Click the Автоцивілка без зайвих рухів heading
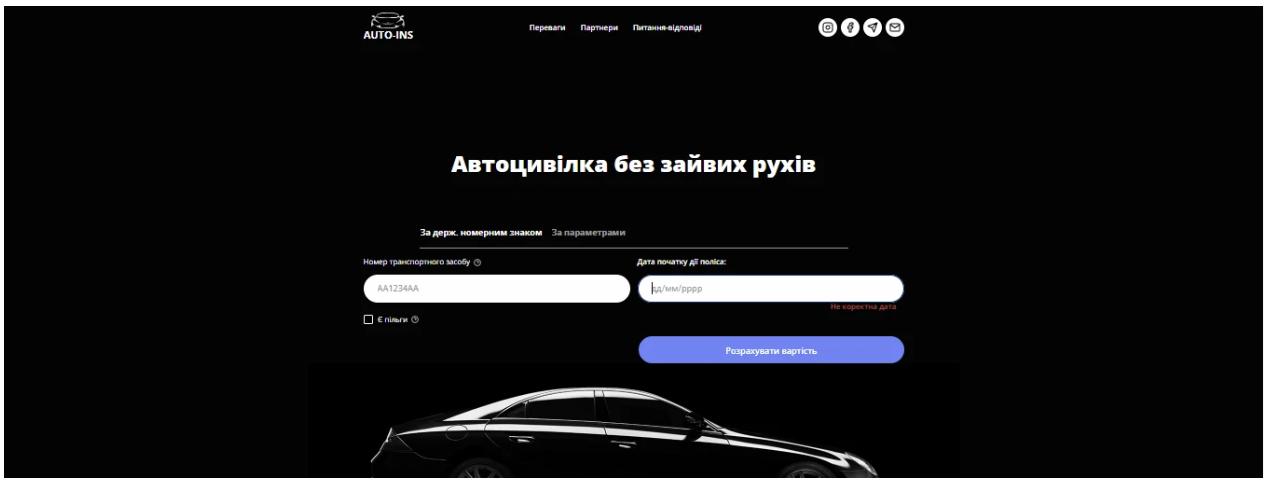The height and width of the screenshot is (484, 1267). tap(633, 164)
